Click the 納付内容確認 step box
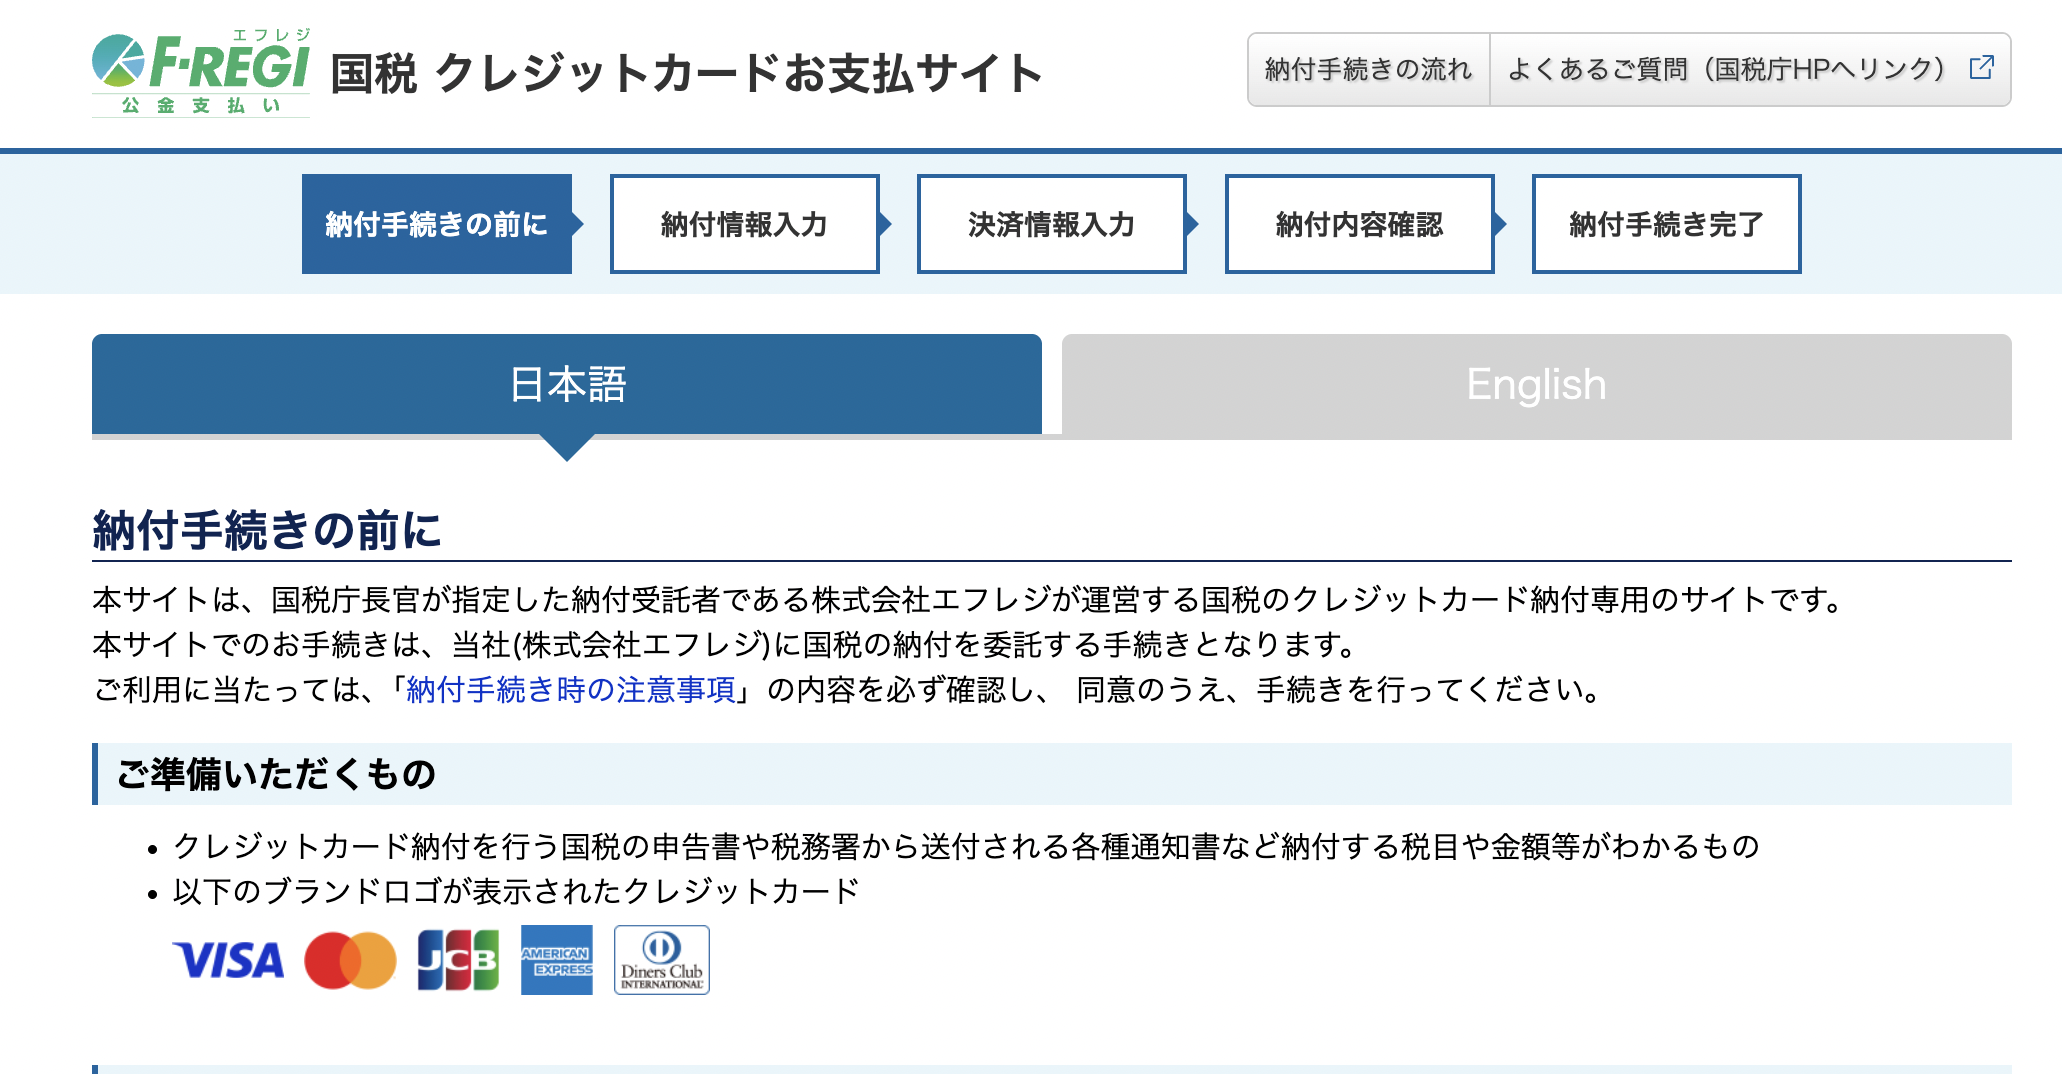2062x1074 pixels. tap(1360, 224)
